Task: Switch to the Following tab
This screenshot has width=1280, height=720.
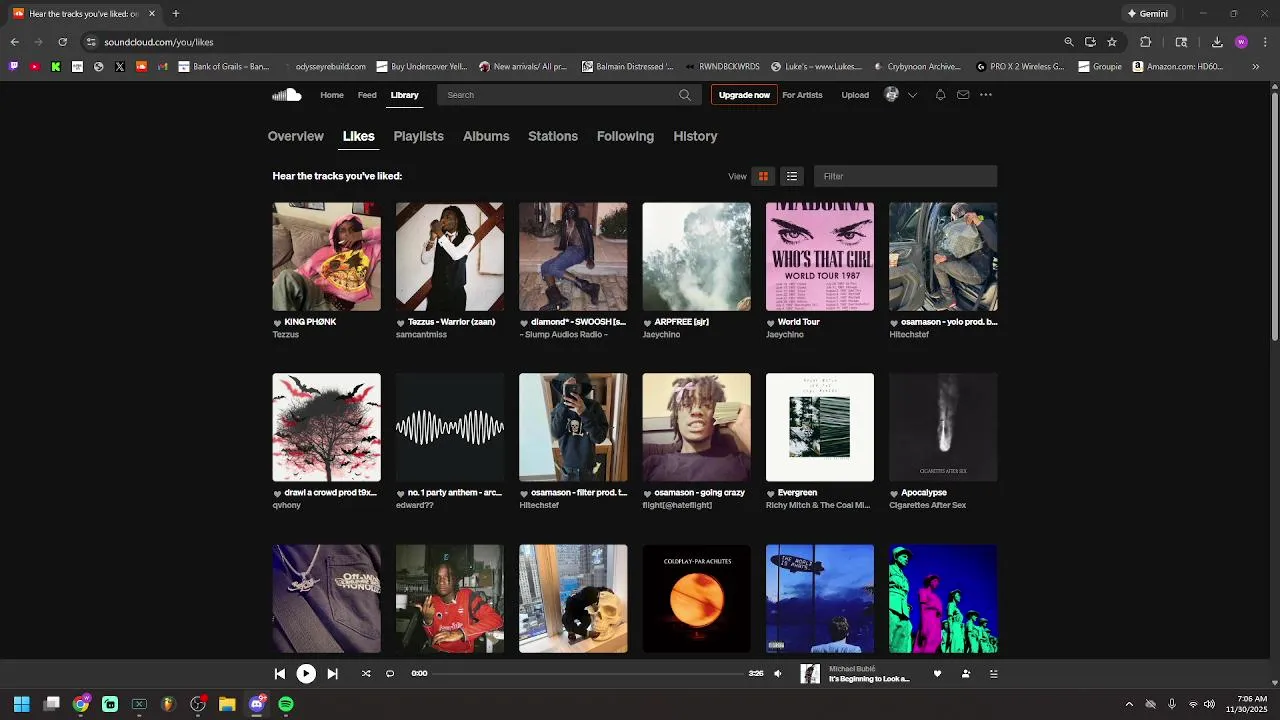Action: click(x=625, y=136)
